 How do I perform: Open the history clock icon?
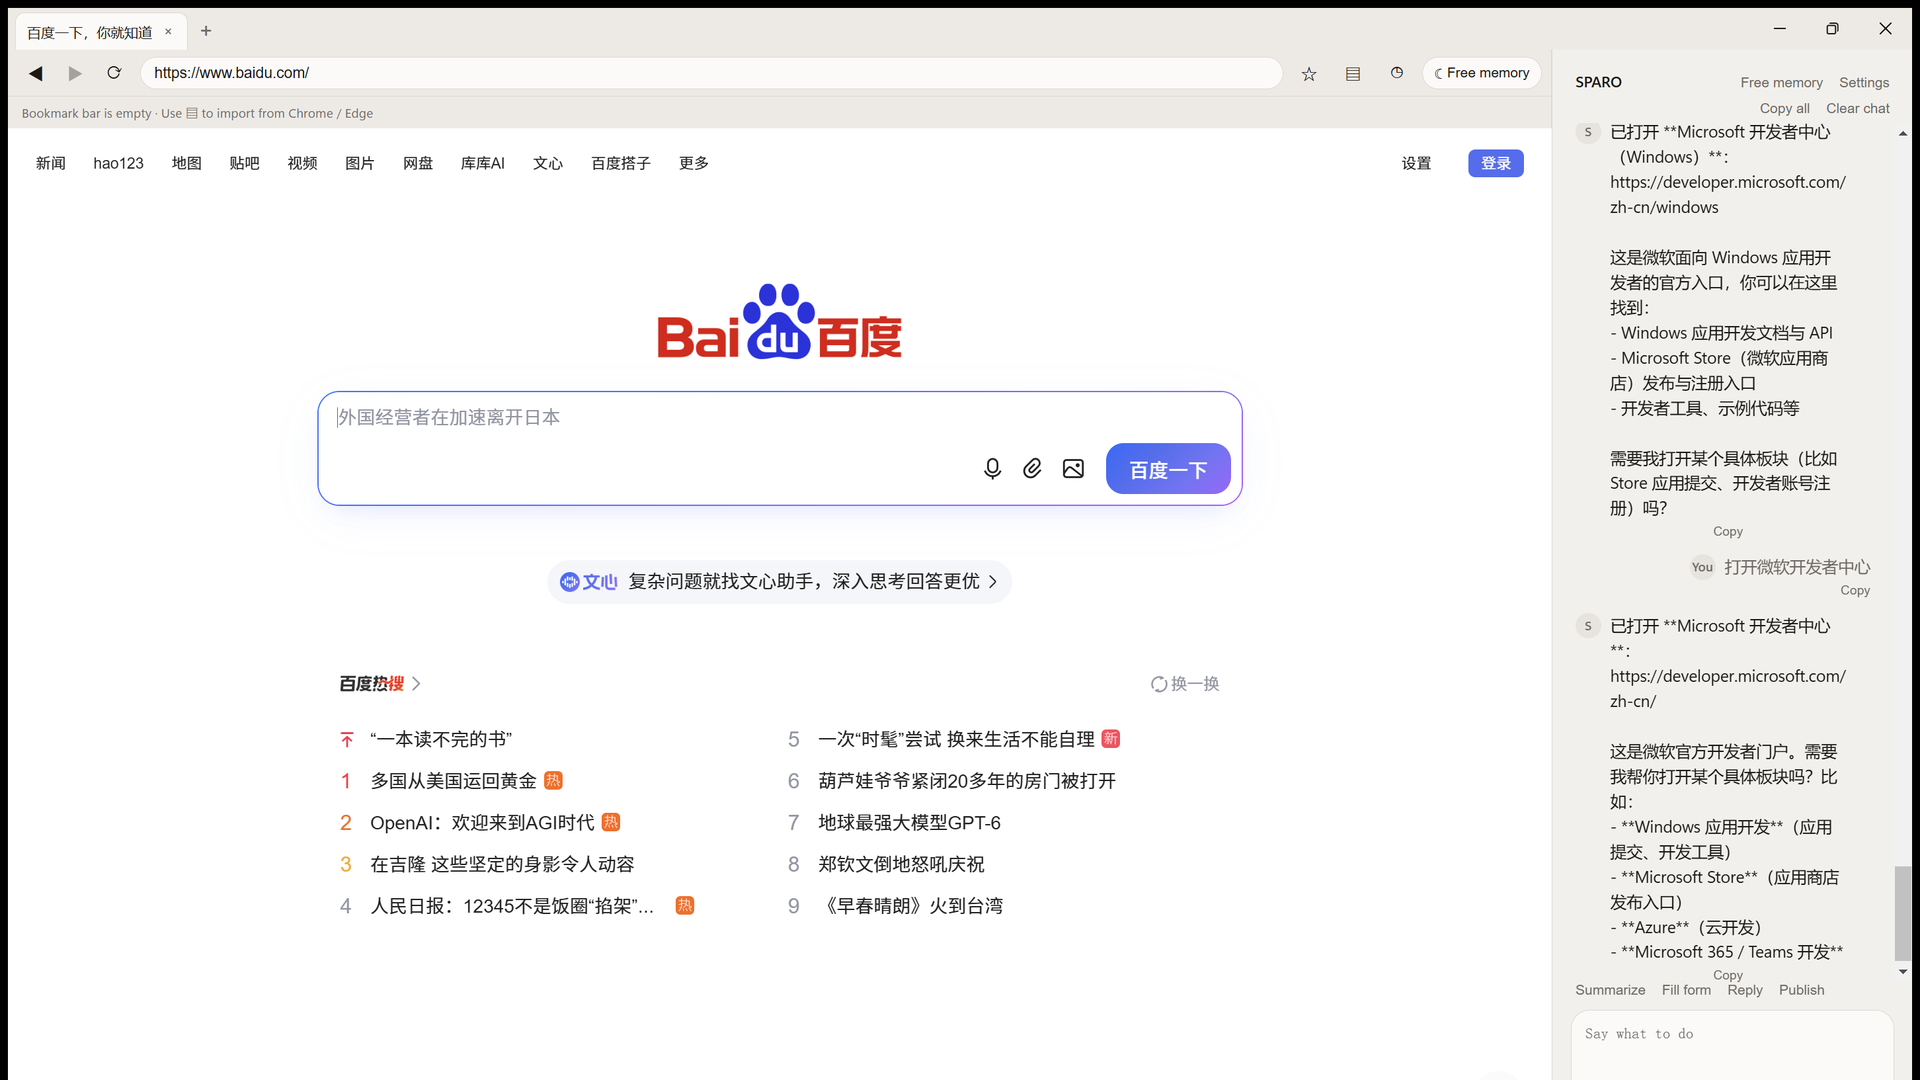pyautogui.click(x=1397, y=73)
